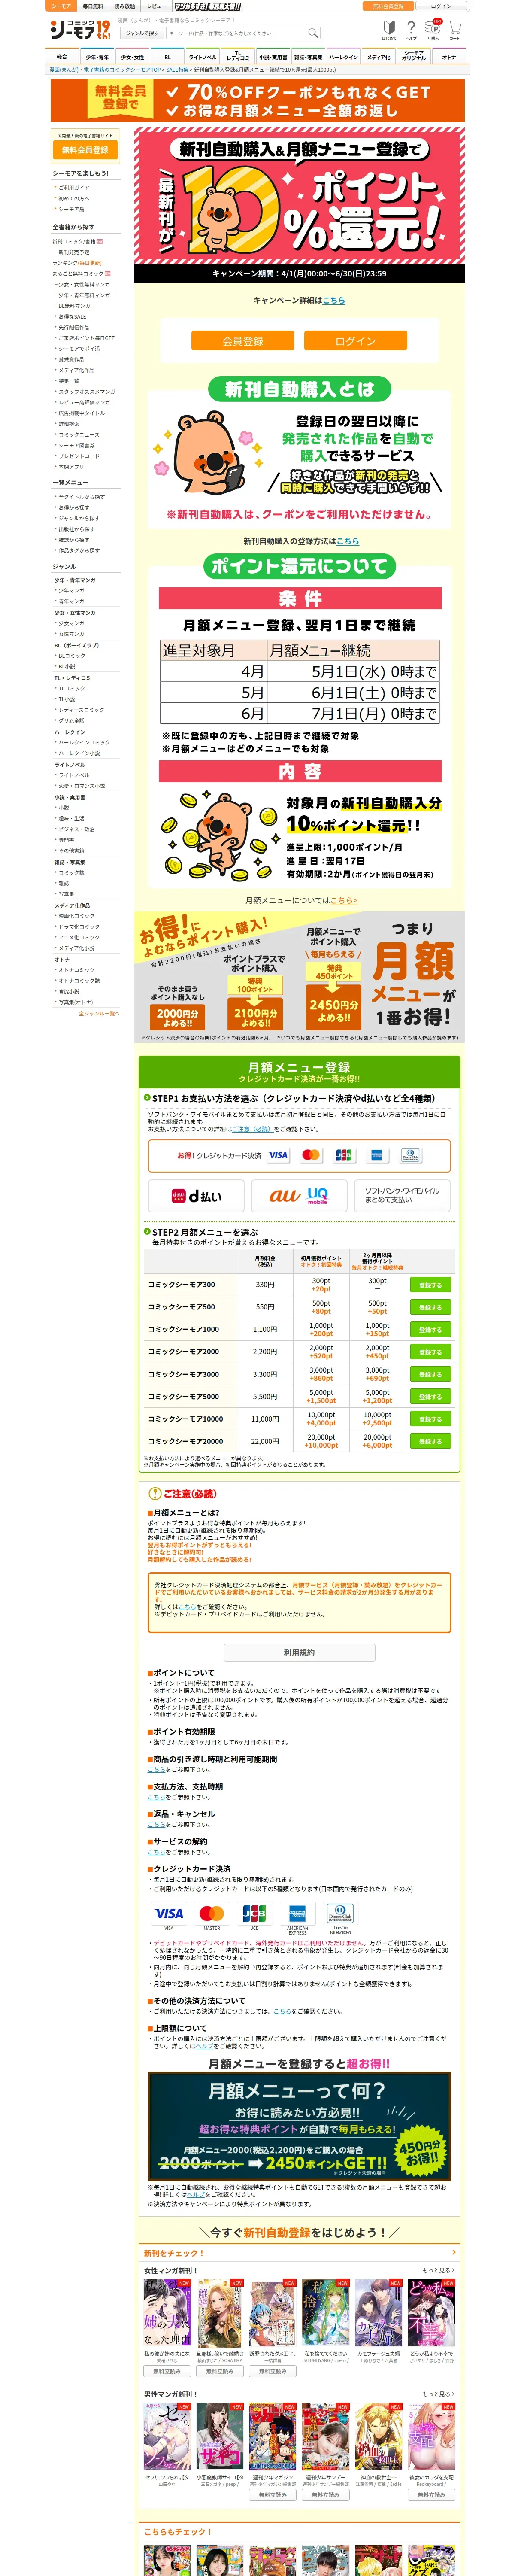The image size is (515, 2576).
Task: Open the BL category tab
Action: [x=167, y=57]
